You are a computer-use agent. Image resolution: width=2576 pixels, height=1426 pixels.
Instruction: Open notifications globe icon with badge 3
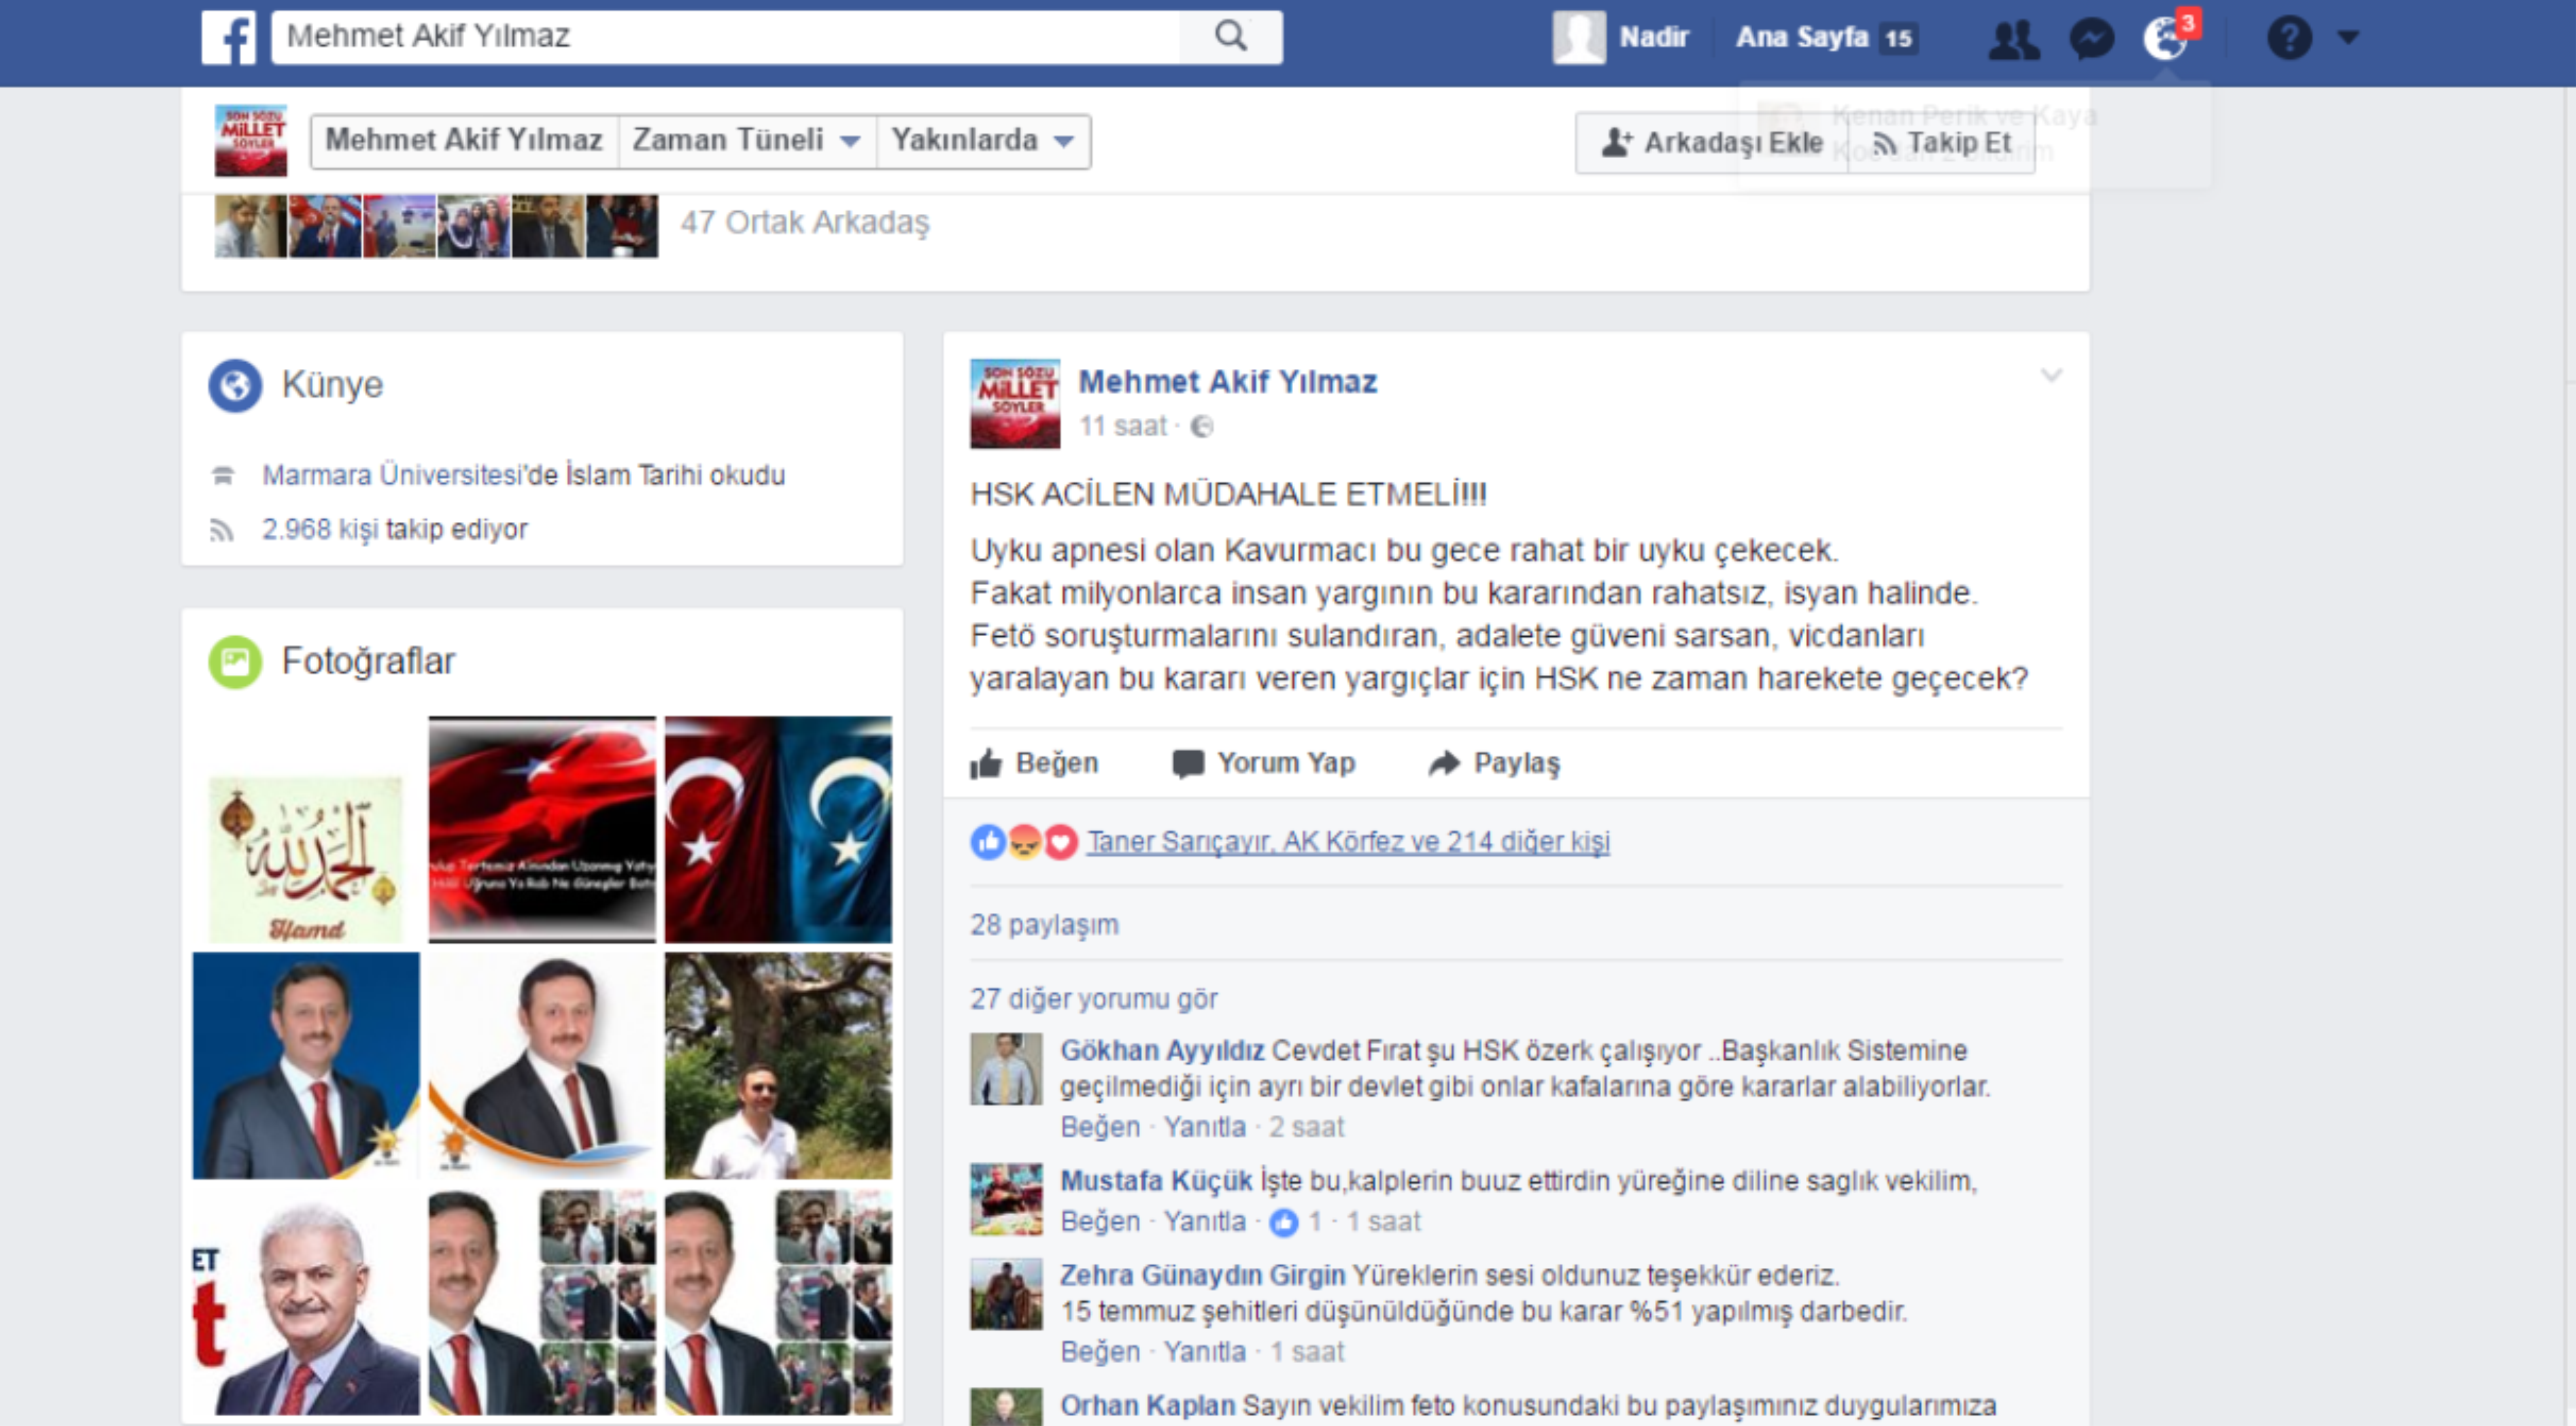(x=2167, y=38)
